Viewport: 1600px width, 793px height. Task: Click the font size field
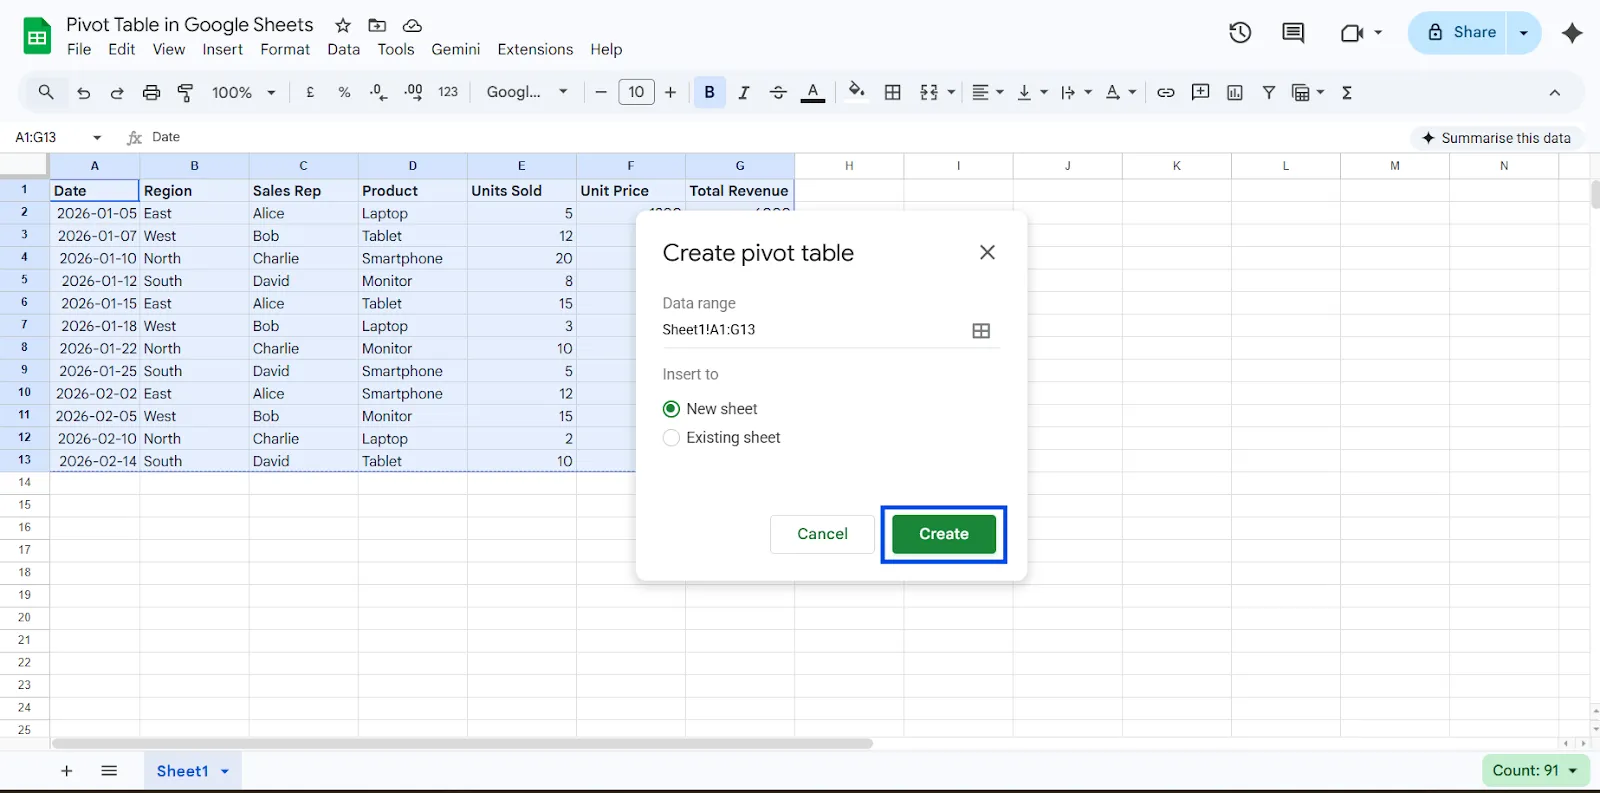point(636,92)
